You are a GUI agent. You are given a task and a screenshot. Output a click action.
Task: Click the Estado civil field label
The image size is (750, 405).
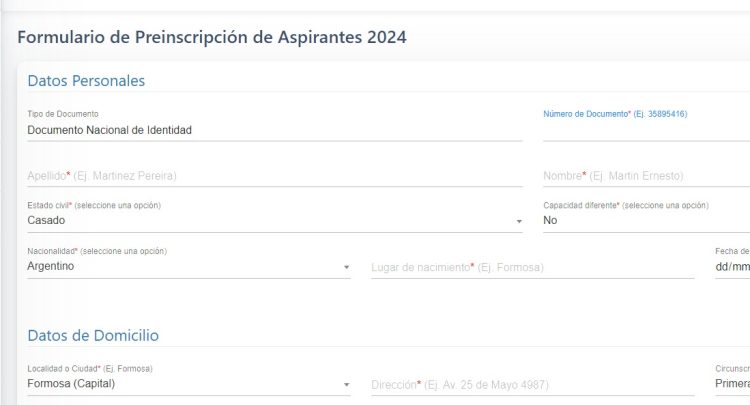point(94,205)
